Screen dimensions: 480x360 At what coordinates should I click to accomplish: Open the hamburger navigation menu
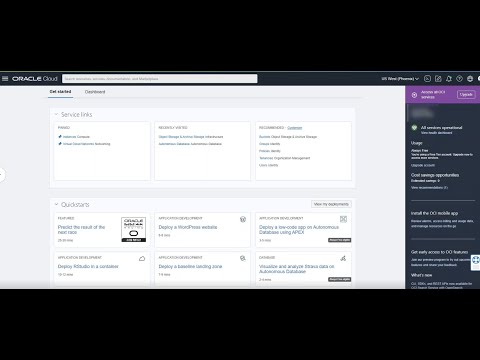point(5,79)
